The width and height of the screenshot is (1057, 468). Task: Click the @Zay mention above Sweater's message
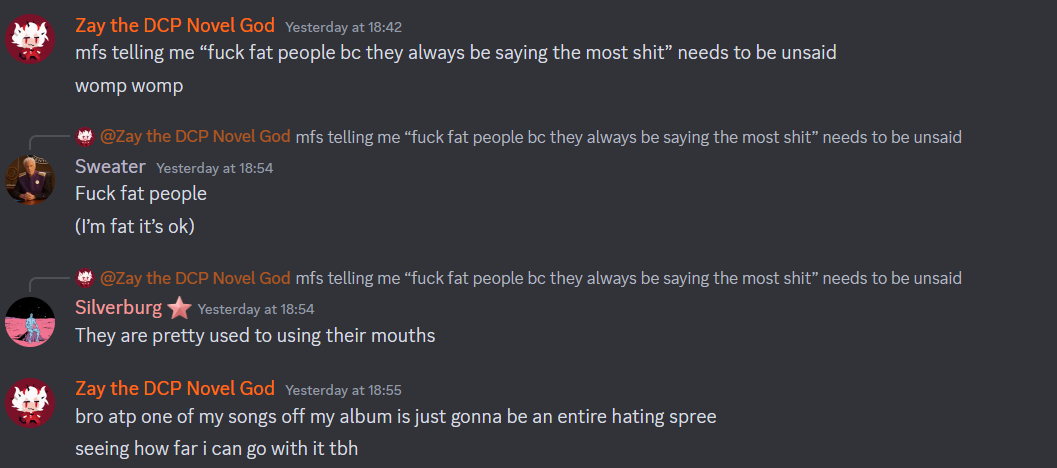tap(196, 137)
